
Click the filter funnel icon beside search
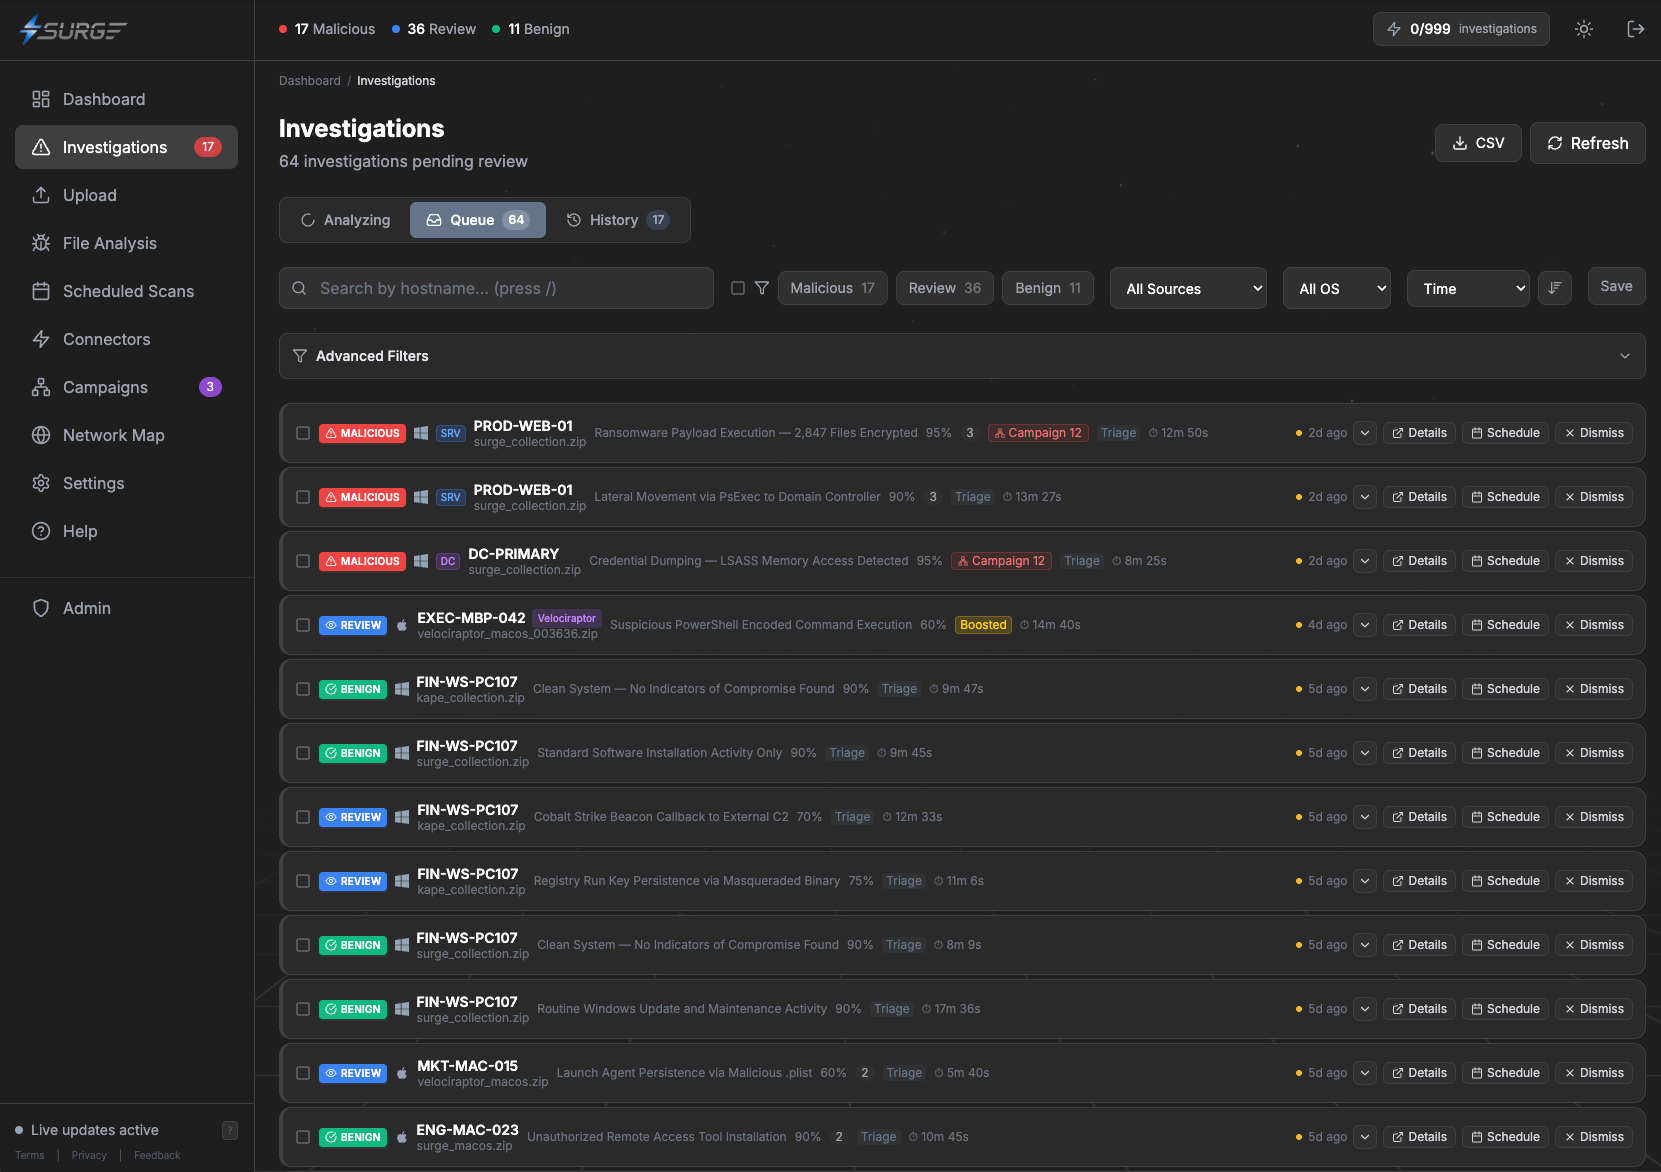762,287
